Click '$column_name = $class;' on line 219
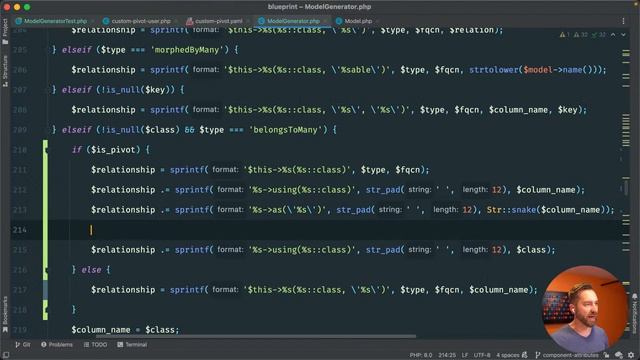This screenshot has width=640, height=360. (125, 330)
